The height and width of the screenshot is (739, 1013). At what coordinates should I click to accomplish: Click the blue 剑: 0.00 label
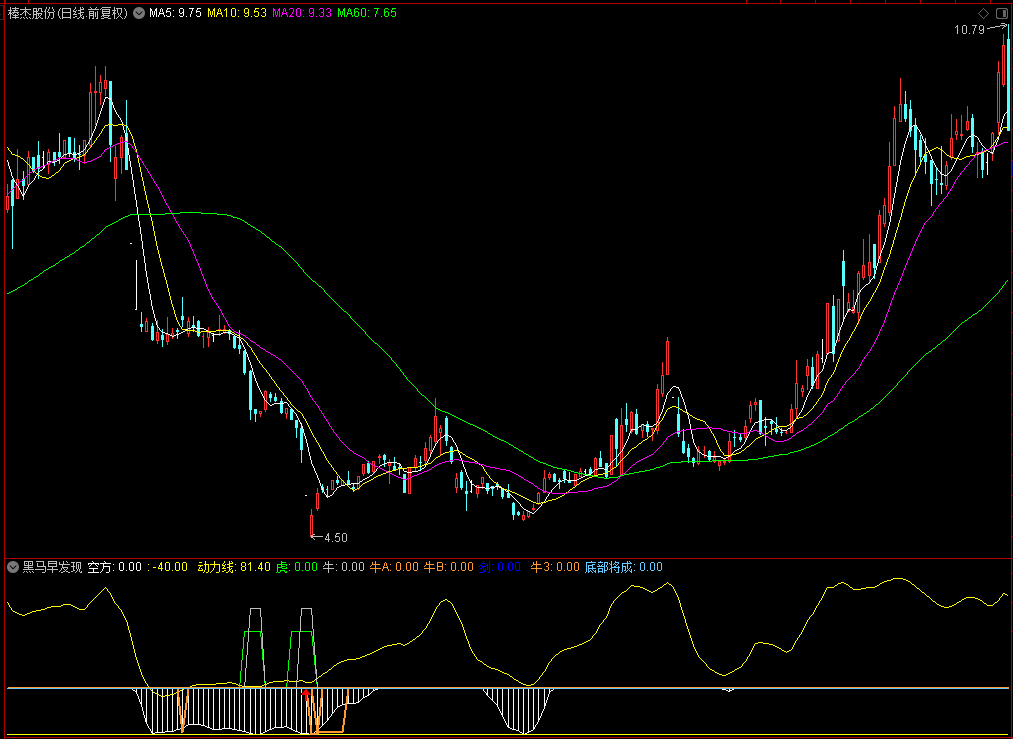point(500,567)
